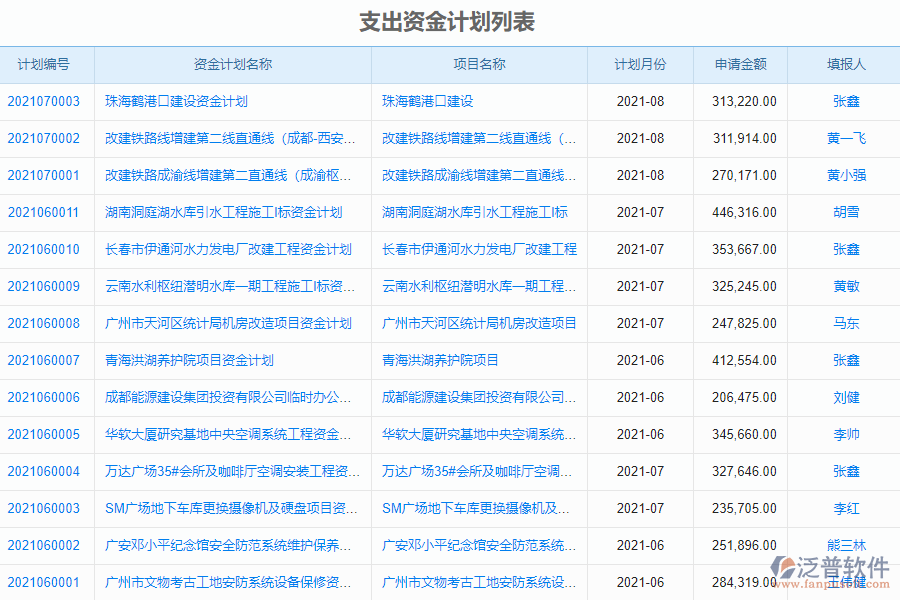This screenshot has height=600, width=900.
Task: Click filler 黄小强 link
Action: tap(845, 175)
